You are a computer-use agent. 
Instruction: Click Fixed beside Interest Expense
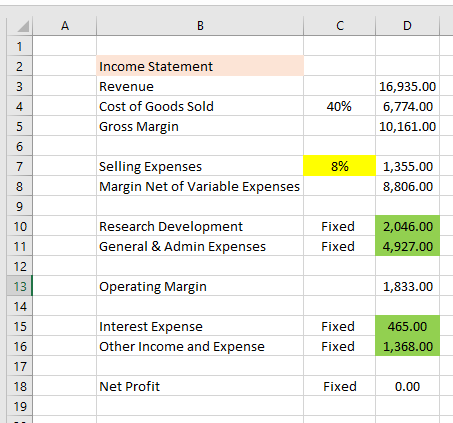pyautogui.click(x=340, y=326)
